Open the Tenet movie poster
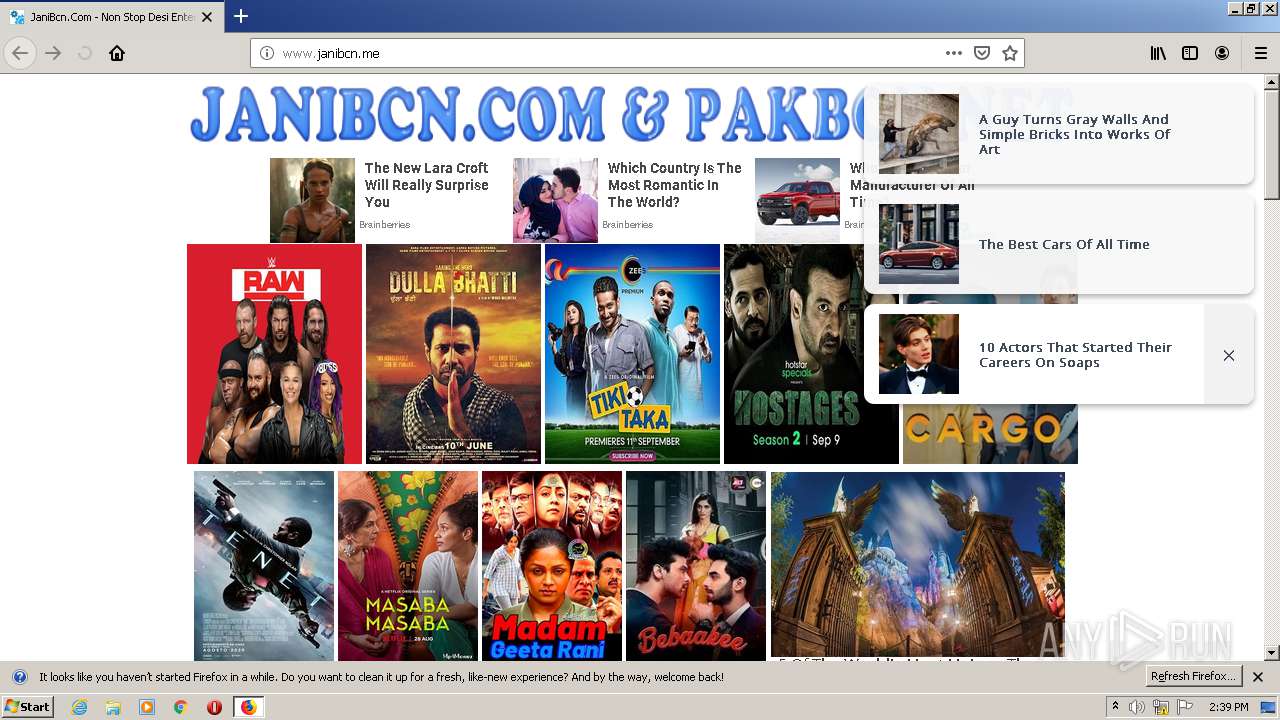 coord(264,566)
